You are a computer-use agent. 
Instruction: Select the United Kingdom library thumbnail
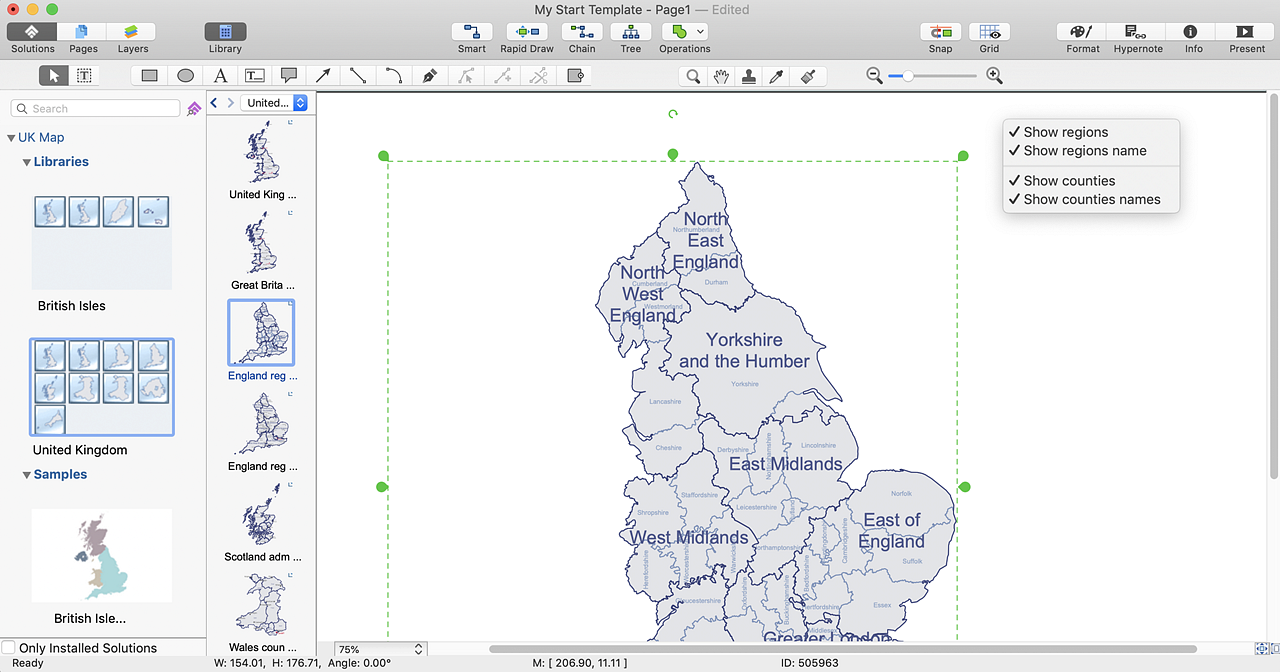click(x=102, y=387)
